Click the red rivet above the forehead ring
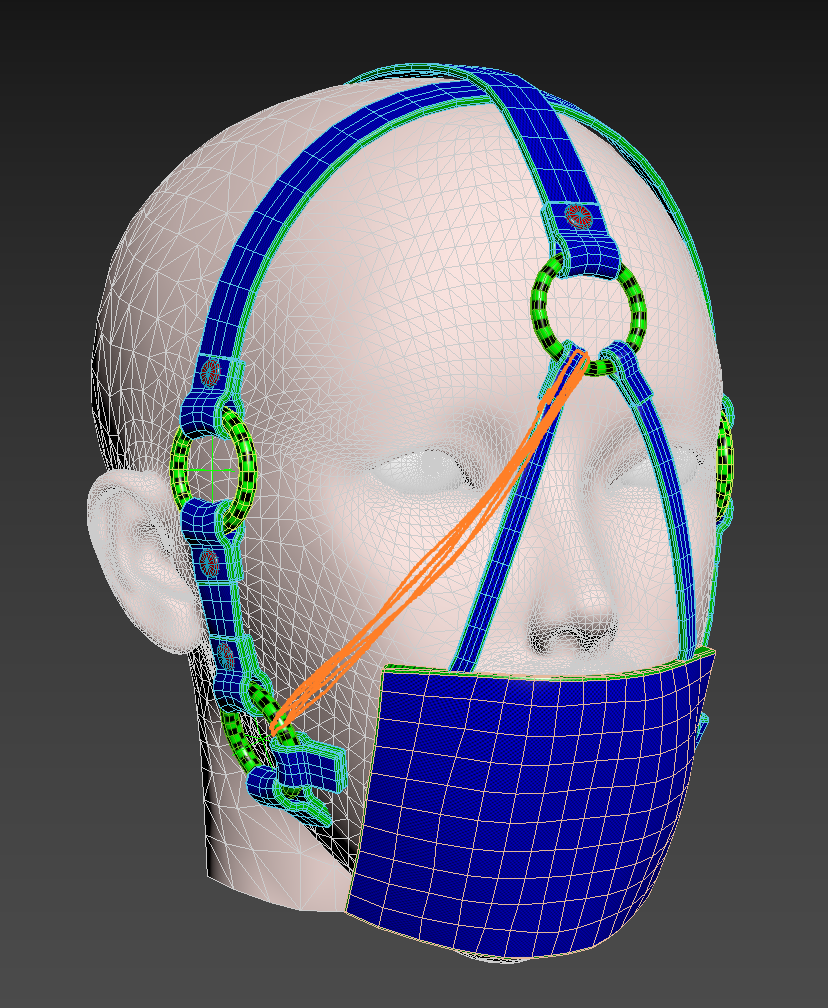 580,215
